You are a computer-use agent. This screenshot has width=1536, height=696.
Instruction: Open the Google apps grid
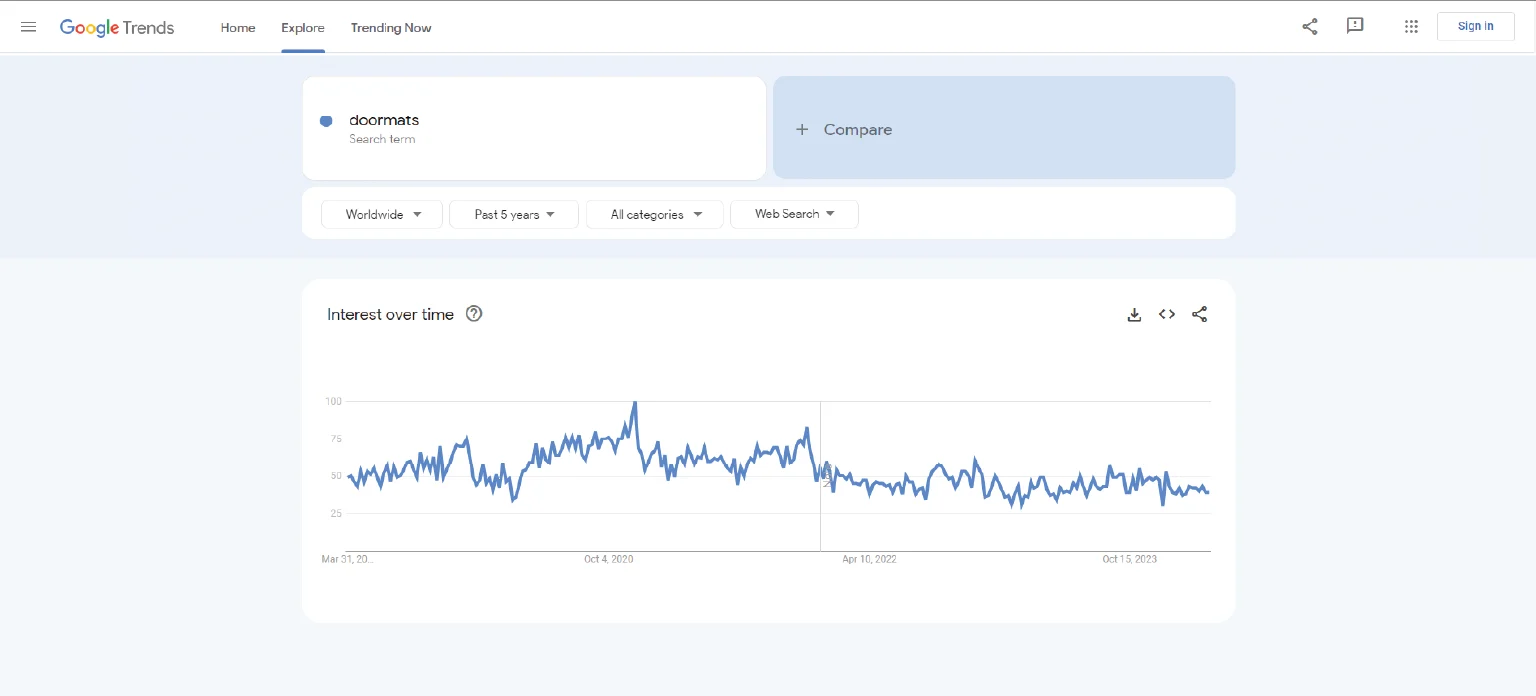pos(1411,27)
